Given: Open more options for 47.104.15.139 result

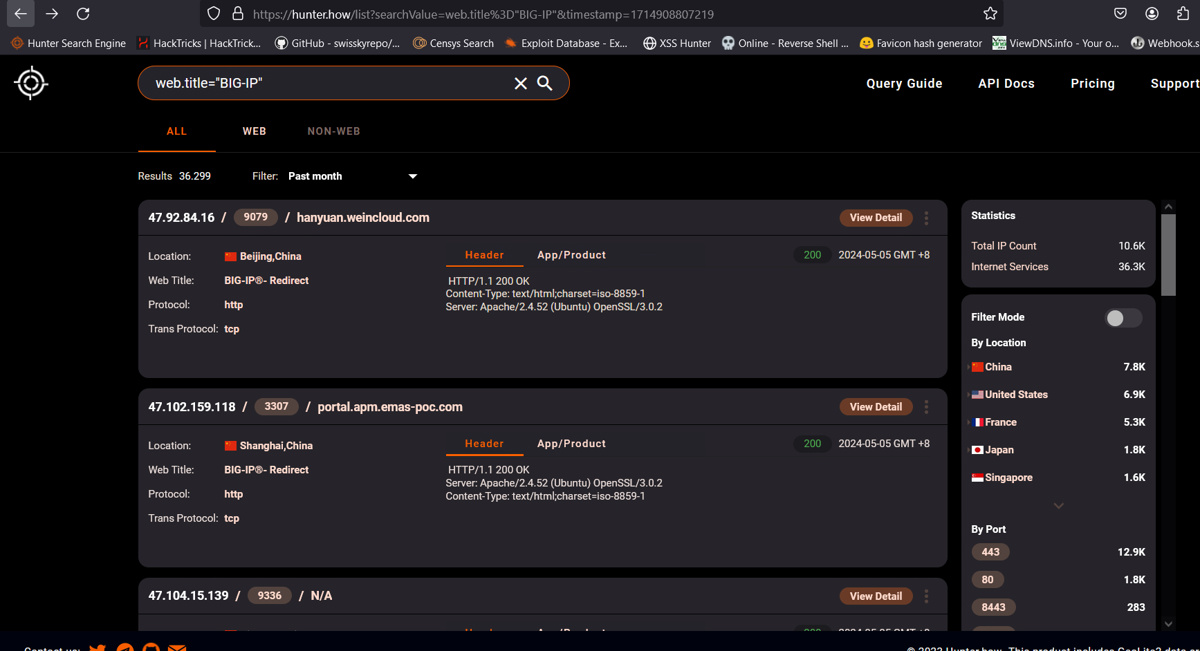Looking at the screenshot, I should [x=926, y=596].
